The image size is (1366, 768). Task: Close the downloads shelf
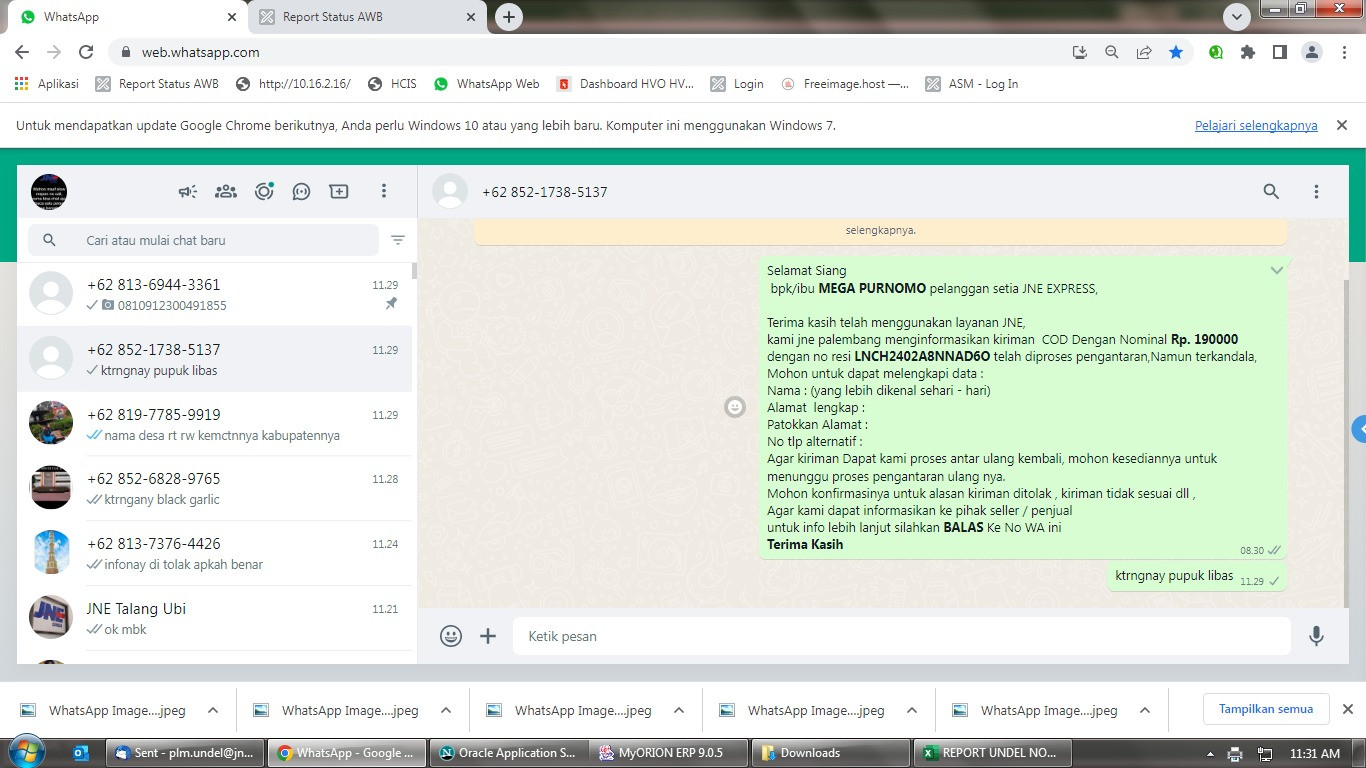point(1347,709)
